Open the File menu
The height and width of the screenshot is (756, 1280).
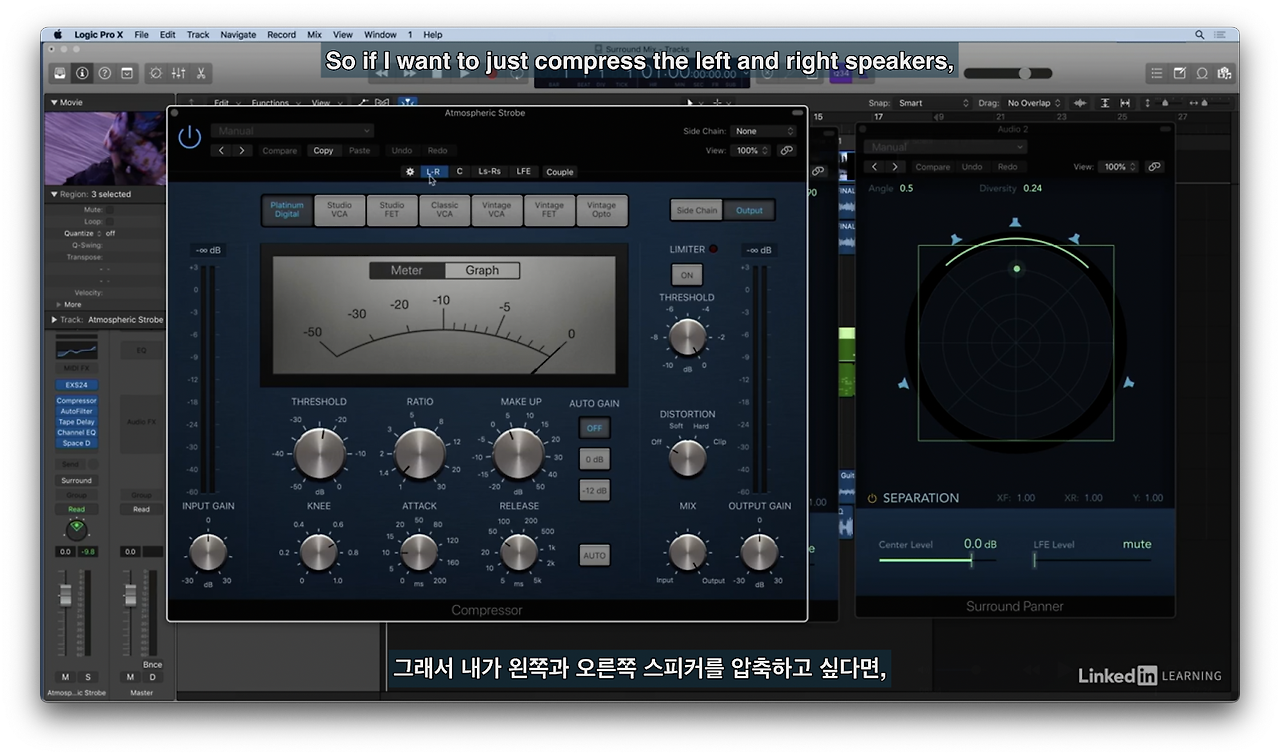(x=141, y=35)
